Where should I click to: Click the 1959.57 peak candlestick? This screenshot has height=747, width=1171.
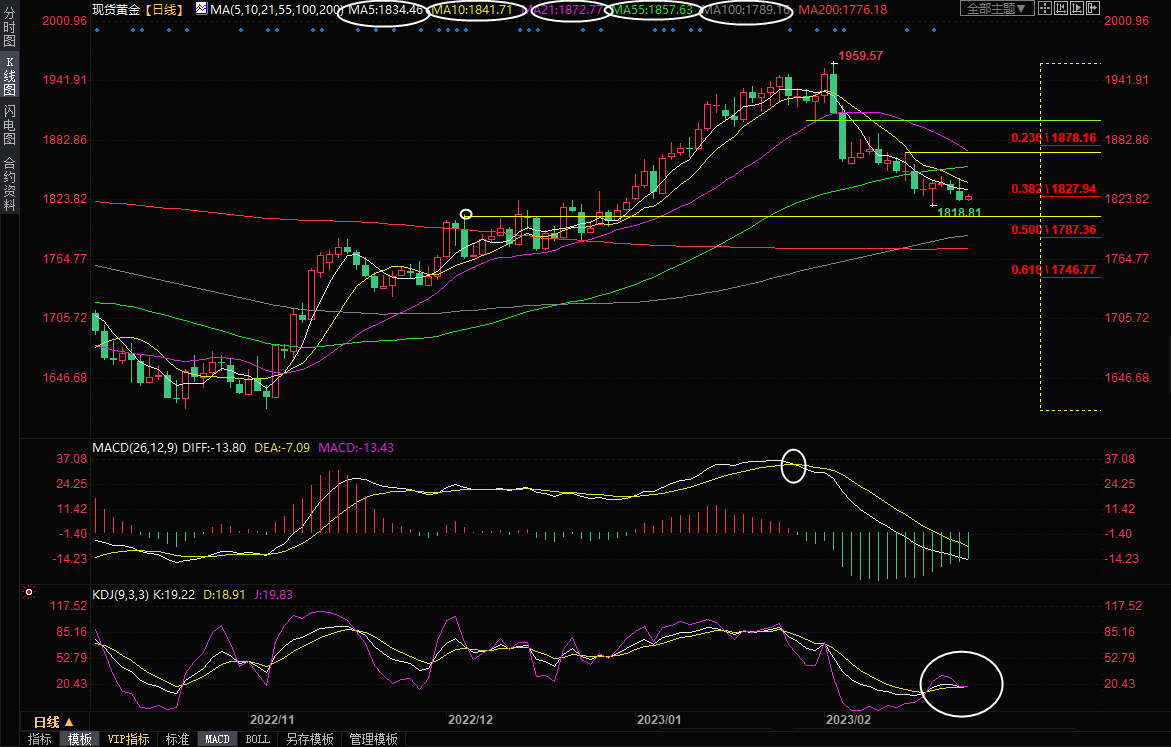click(x=833, y=91)
